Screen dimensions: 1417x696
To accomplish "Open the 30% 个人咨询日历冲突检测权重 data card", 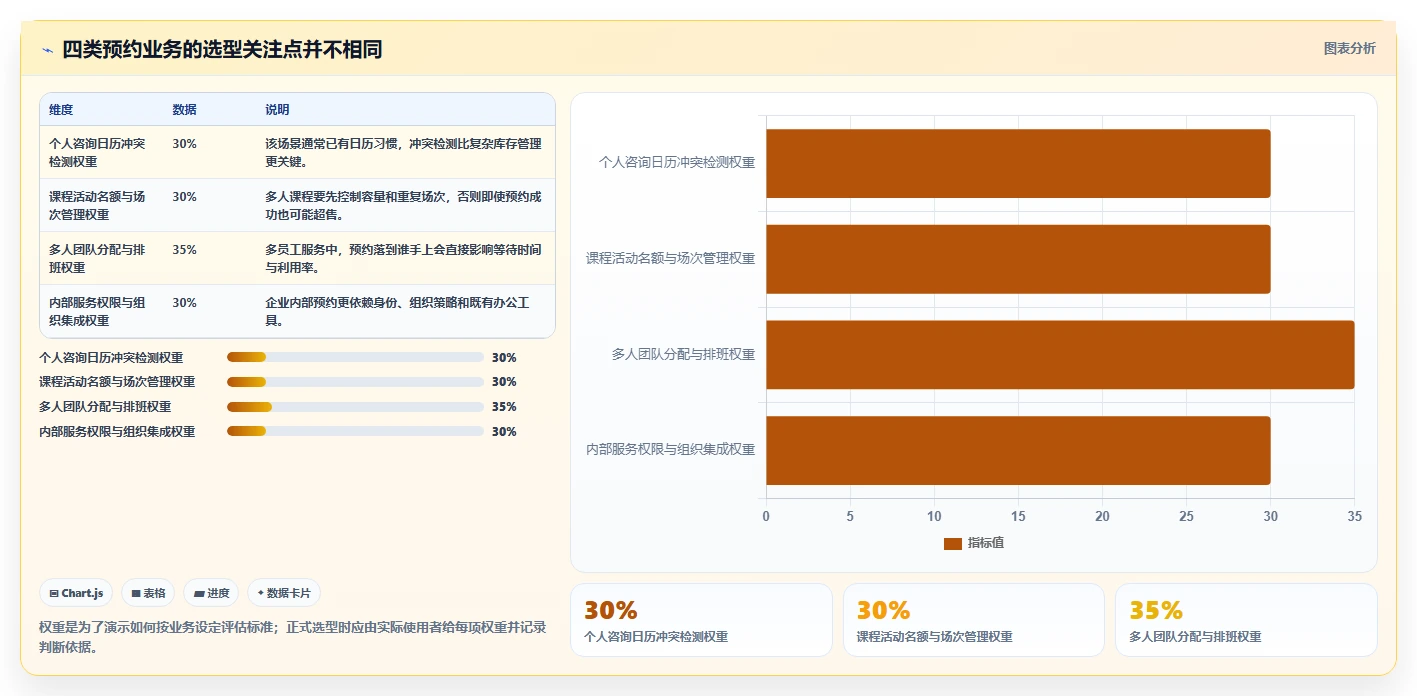I will (701, 620).
